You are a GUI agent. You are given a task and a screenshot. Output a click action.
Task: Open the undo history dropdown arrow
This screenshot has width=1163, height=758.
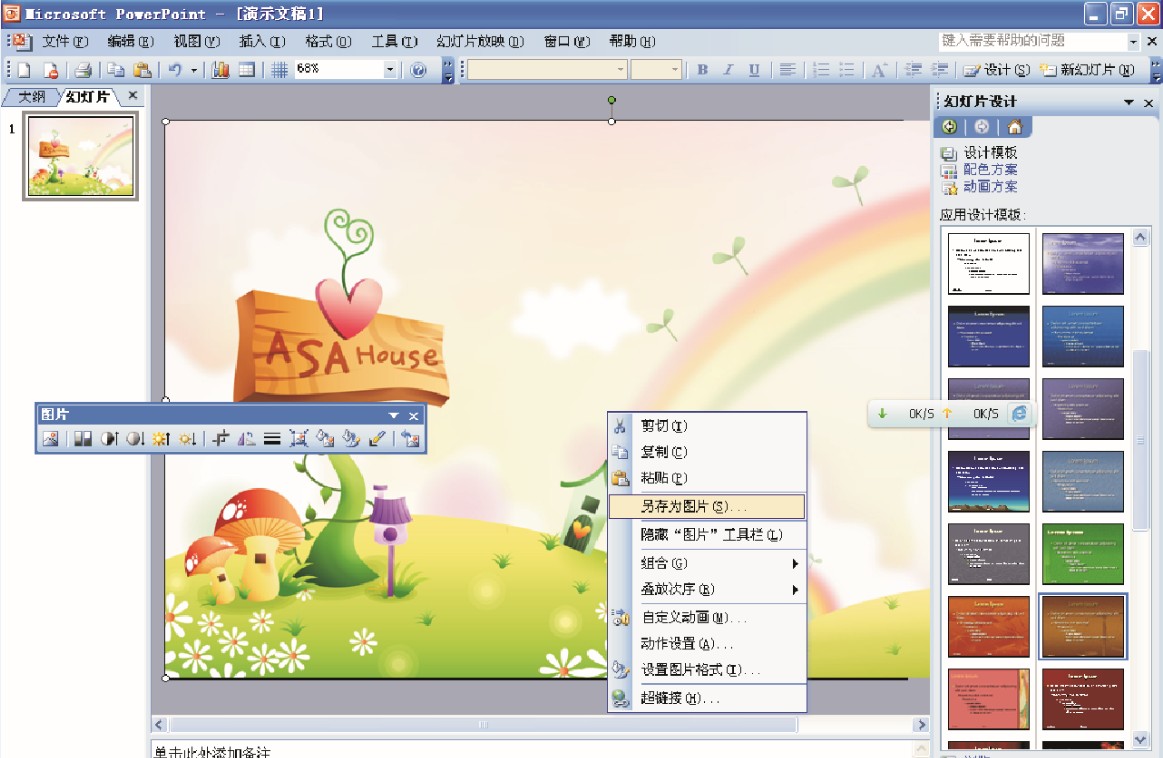click(194, 70)
